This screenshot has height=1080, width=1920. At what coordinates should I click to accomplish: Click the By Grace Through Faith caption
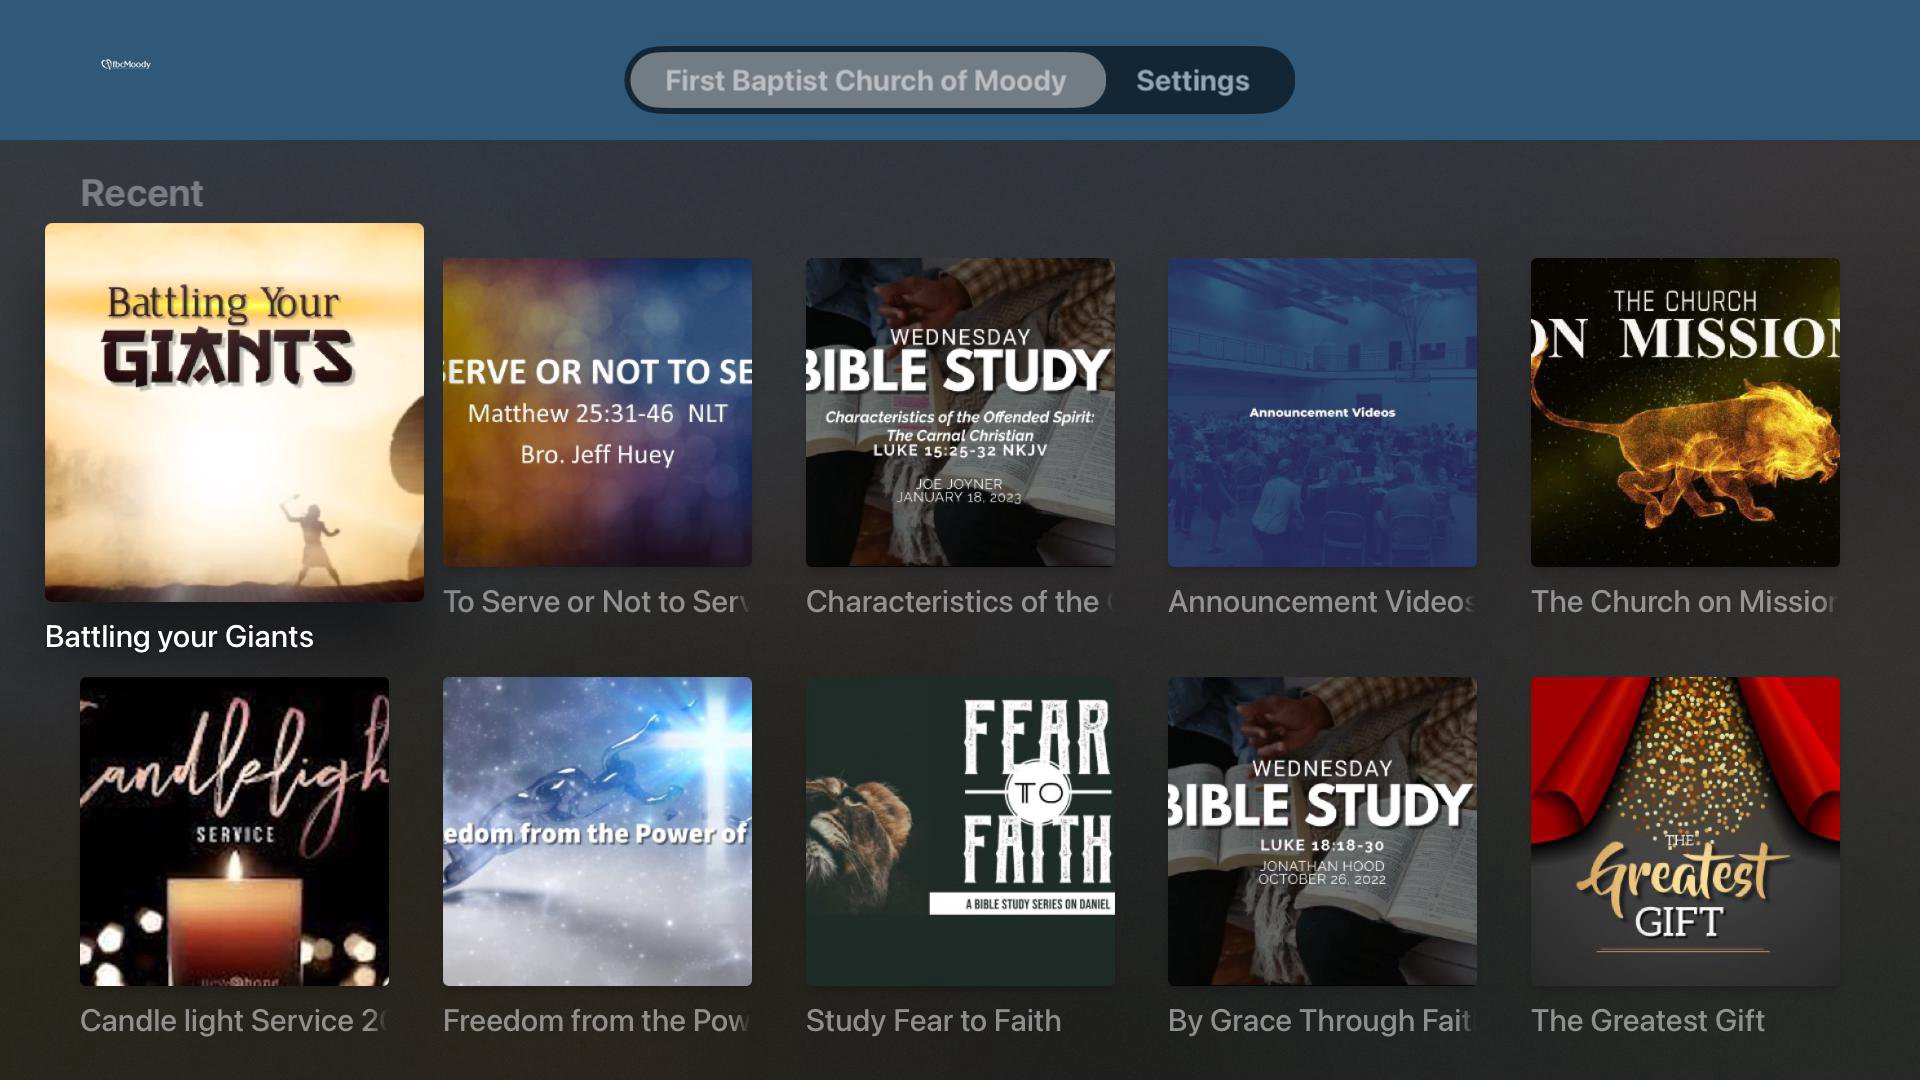point(1318,1021)
